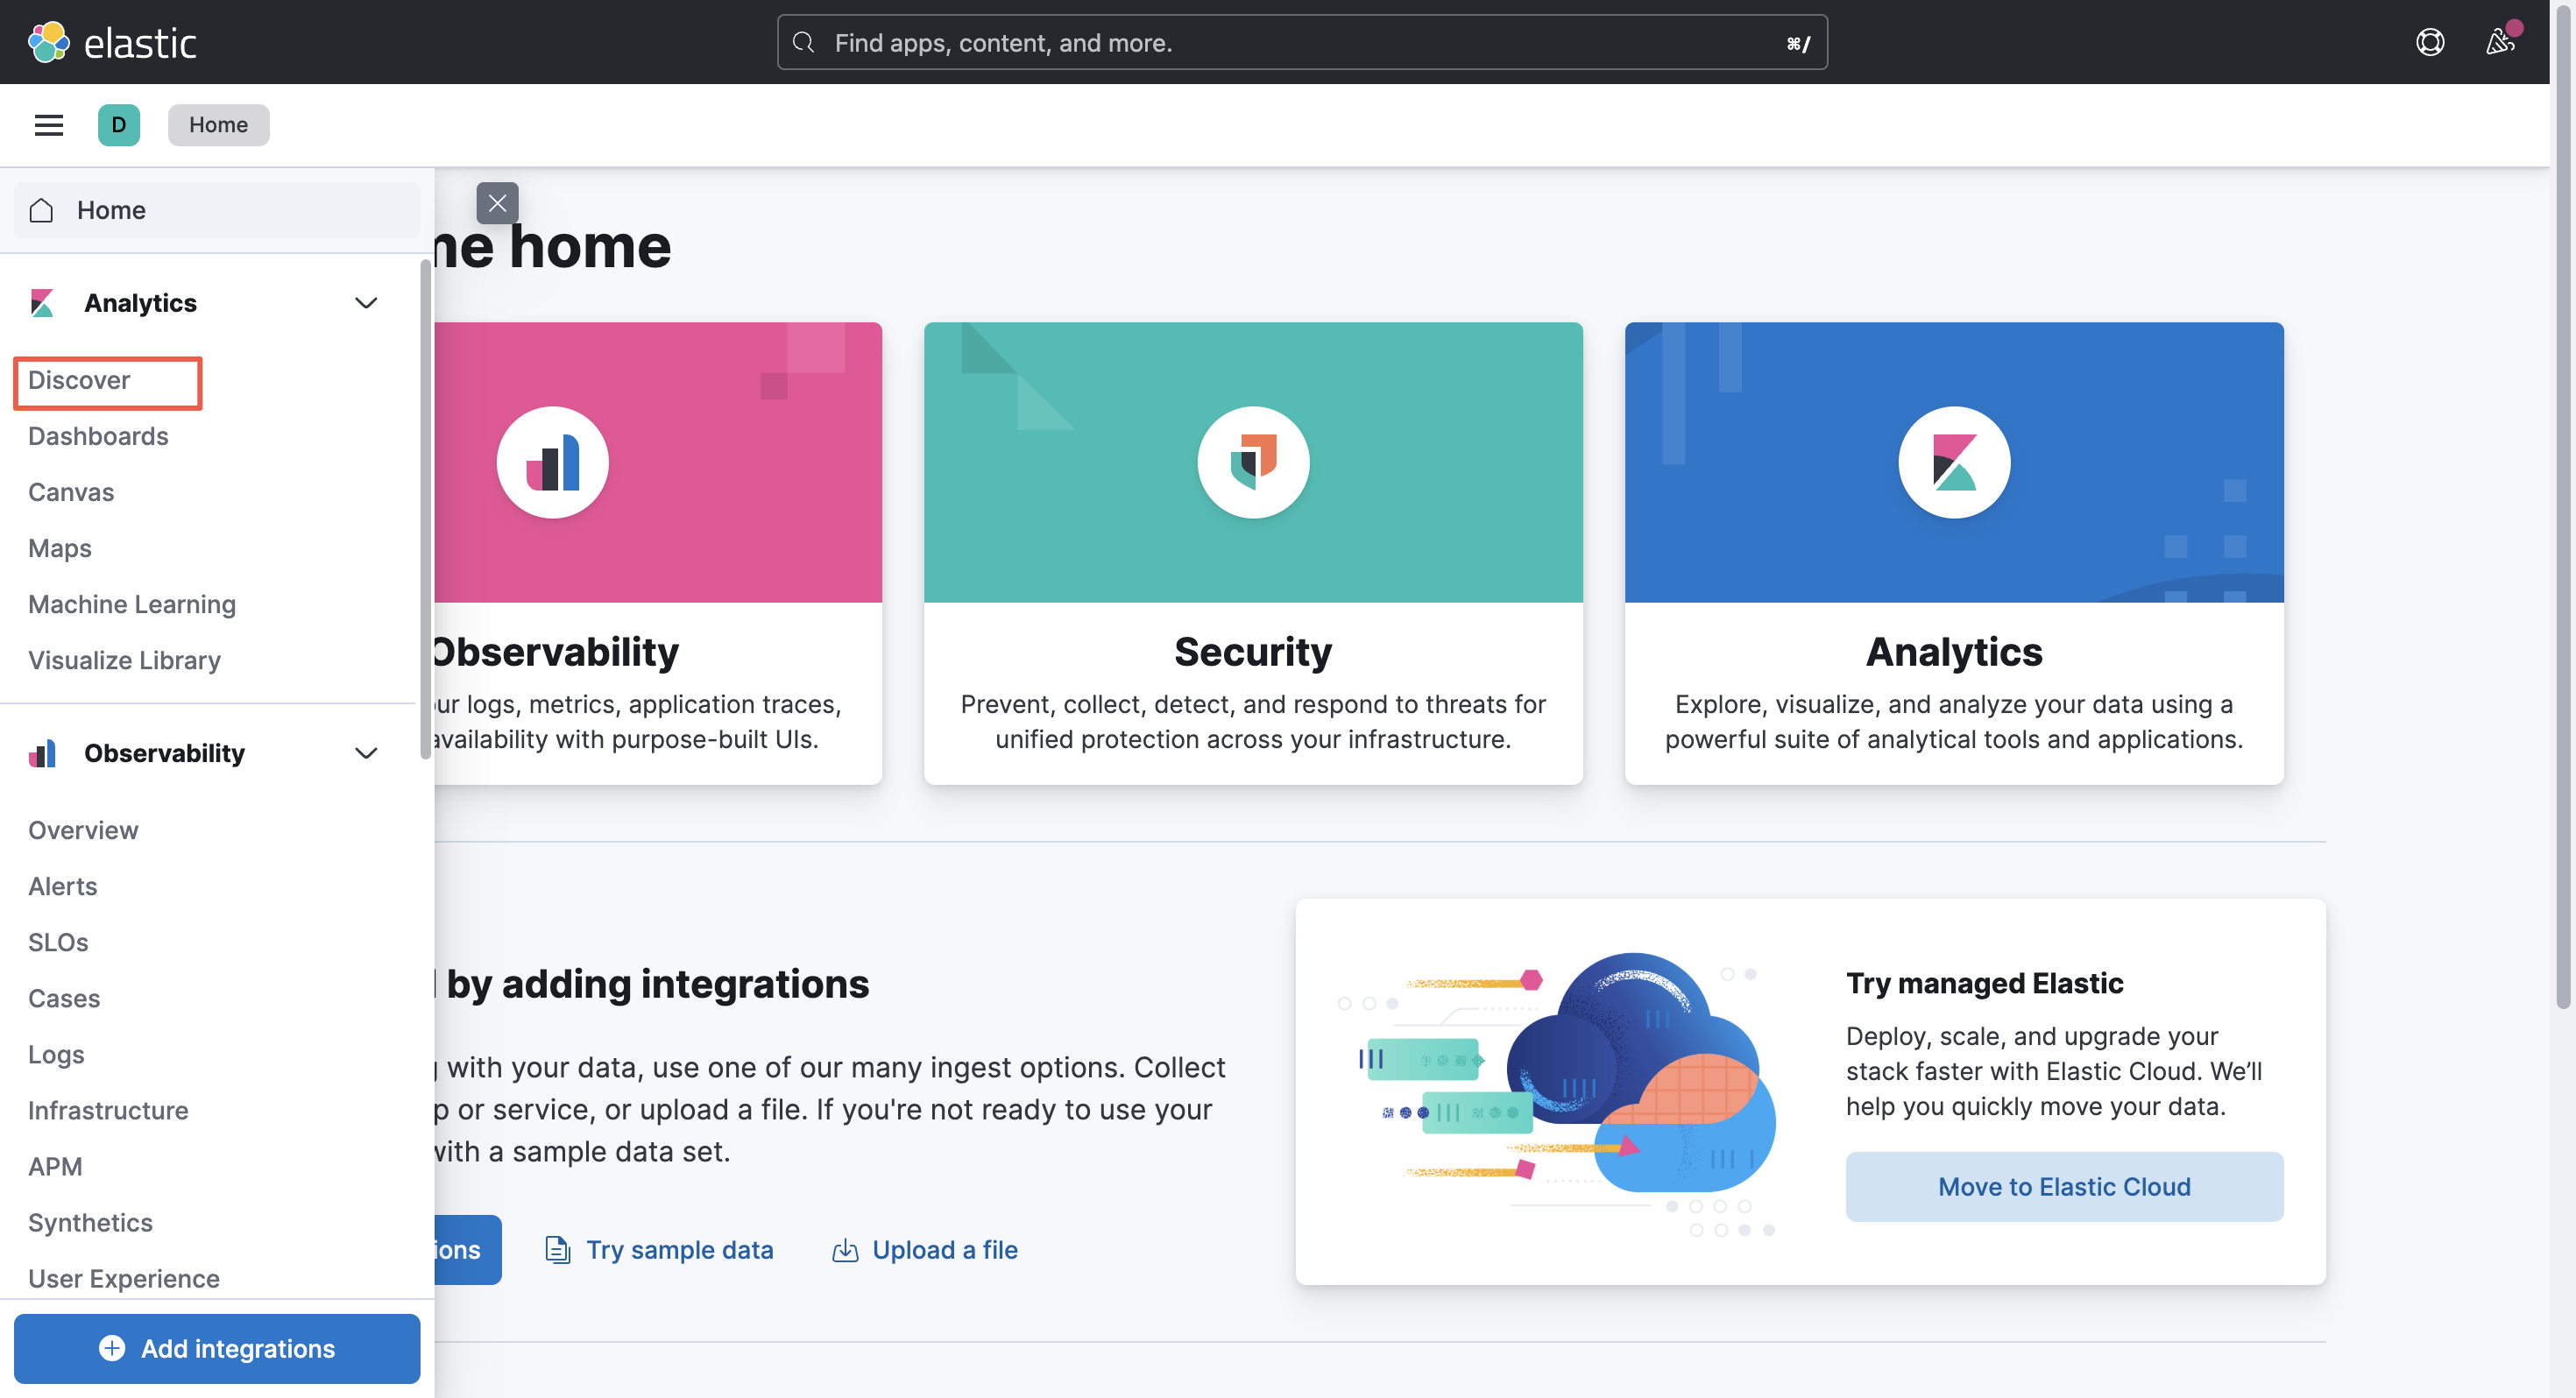Open Infrastructure in the sidebar

click(x=108, y=1110)
